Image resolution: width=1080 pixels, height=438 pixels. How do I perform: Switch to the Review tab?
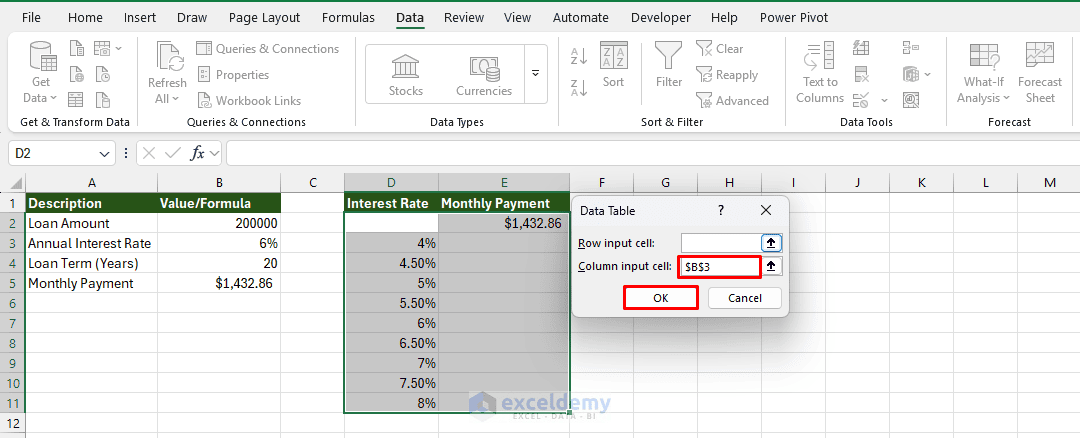click(464, 18)
